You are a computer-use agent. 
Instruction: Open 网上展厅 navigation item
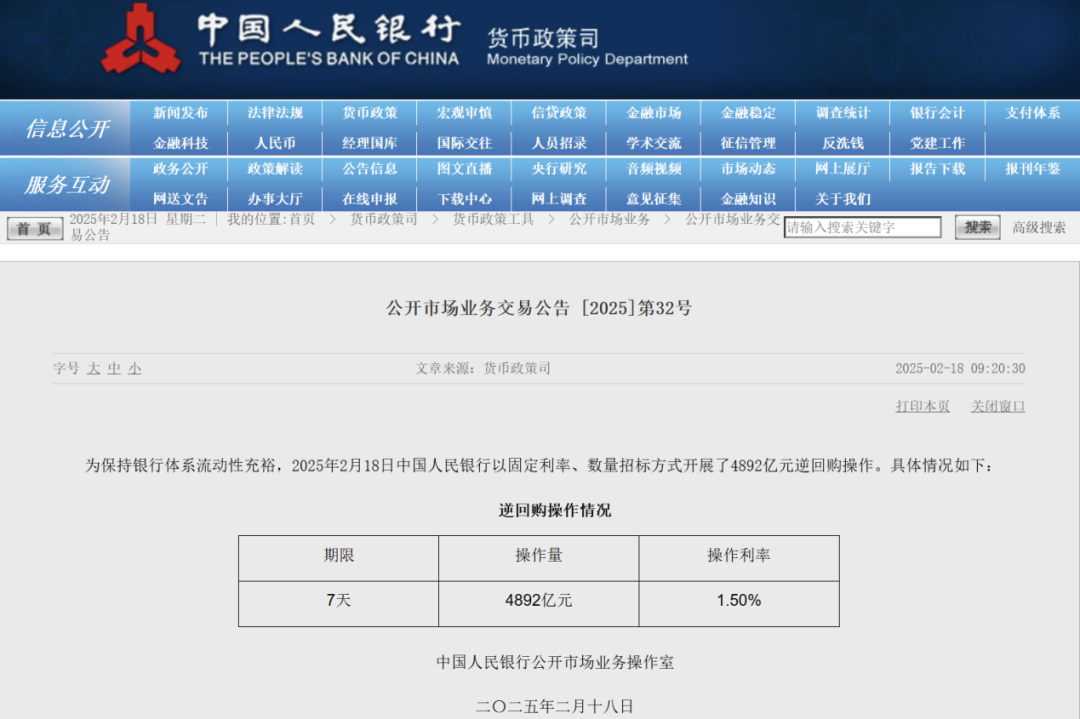click(x=843, y=169)
